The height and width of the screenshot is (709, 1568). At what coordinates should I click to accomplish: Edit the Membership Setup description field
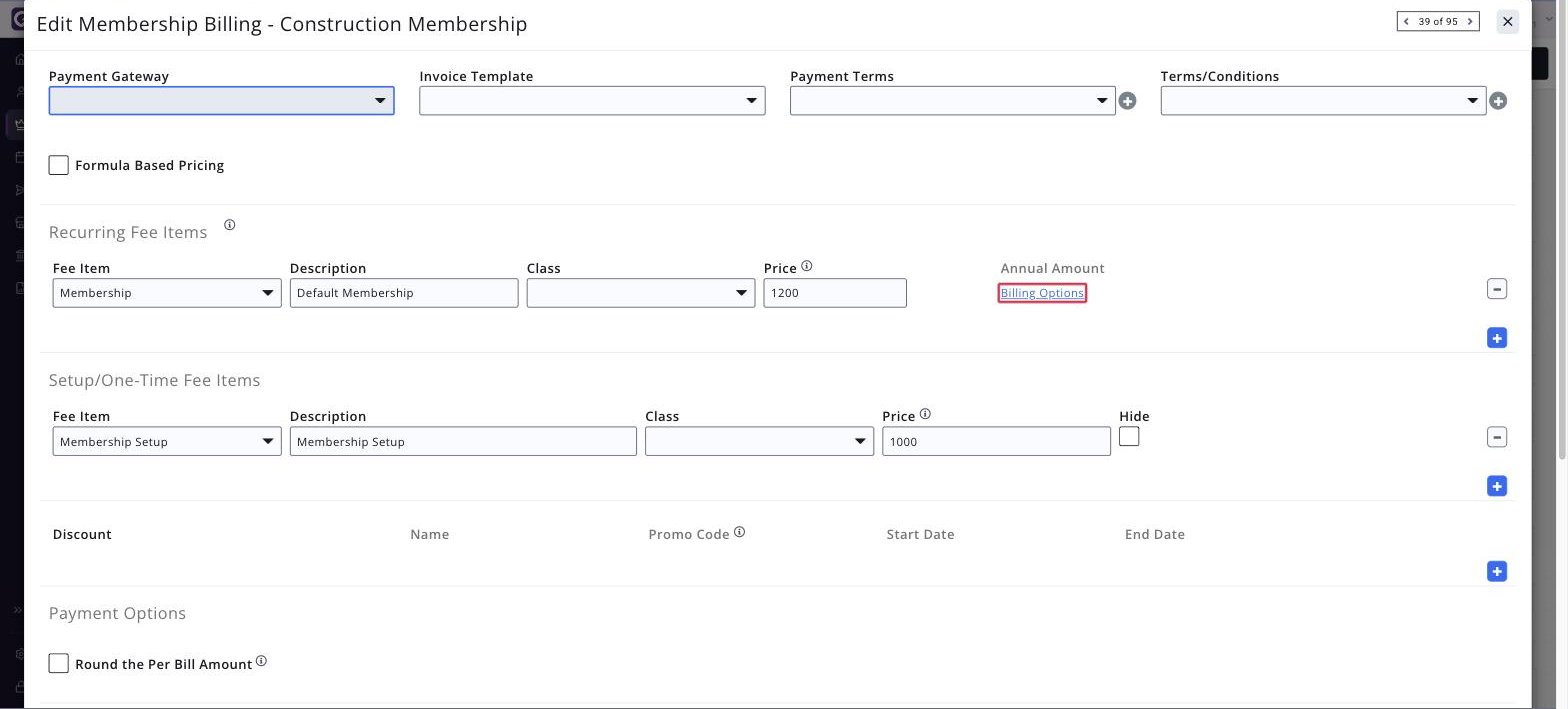click(x=463, y=441)
